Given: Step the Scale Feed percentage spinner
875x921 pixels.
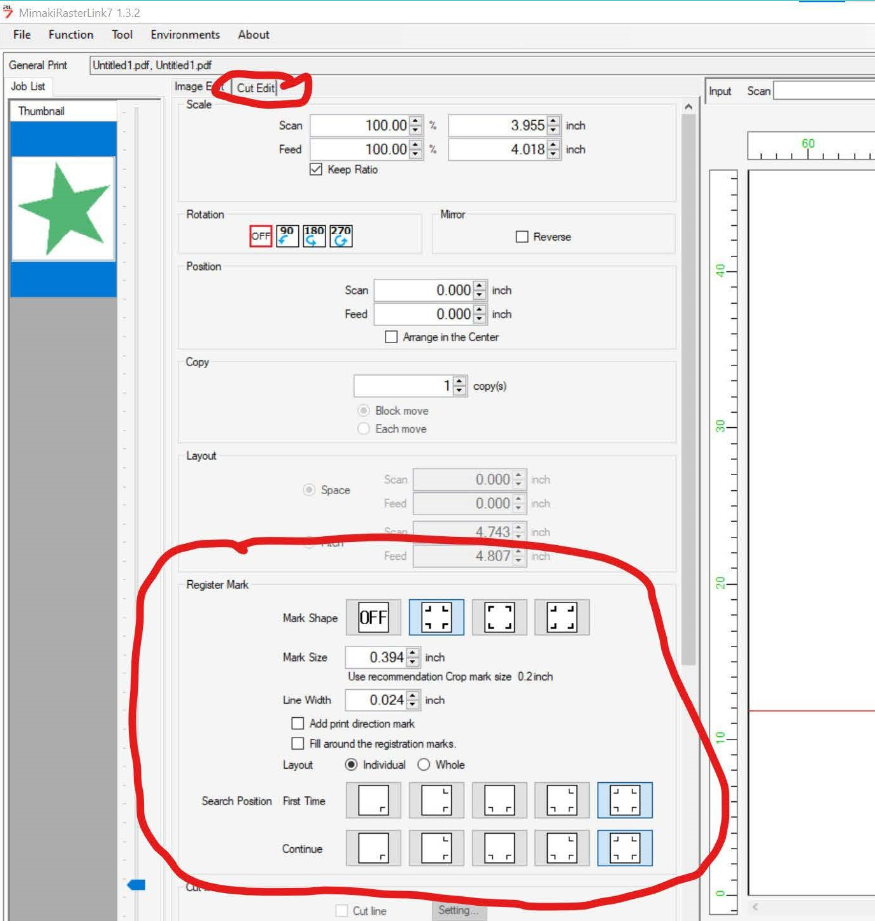Looking at the screenshot, I should [x=416, y=149].
